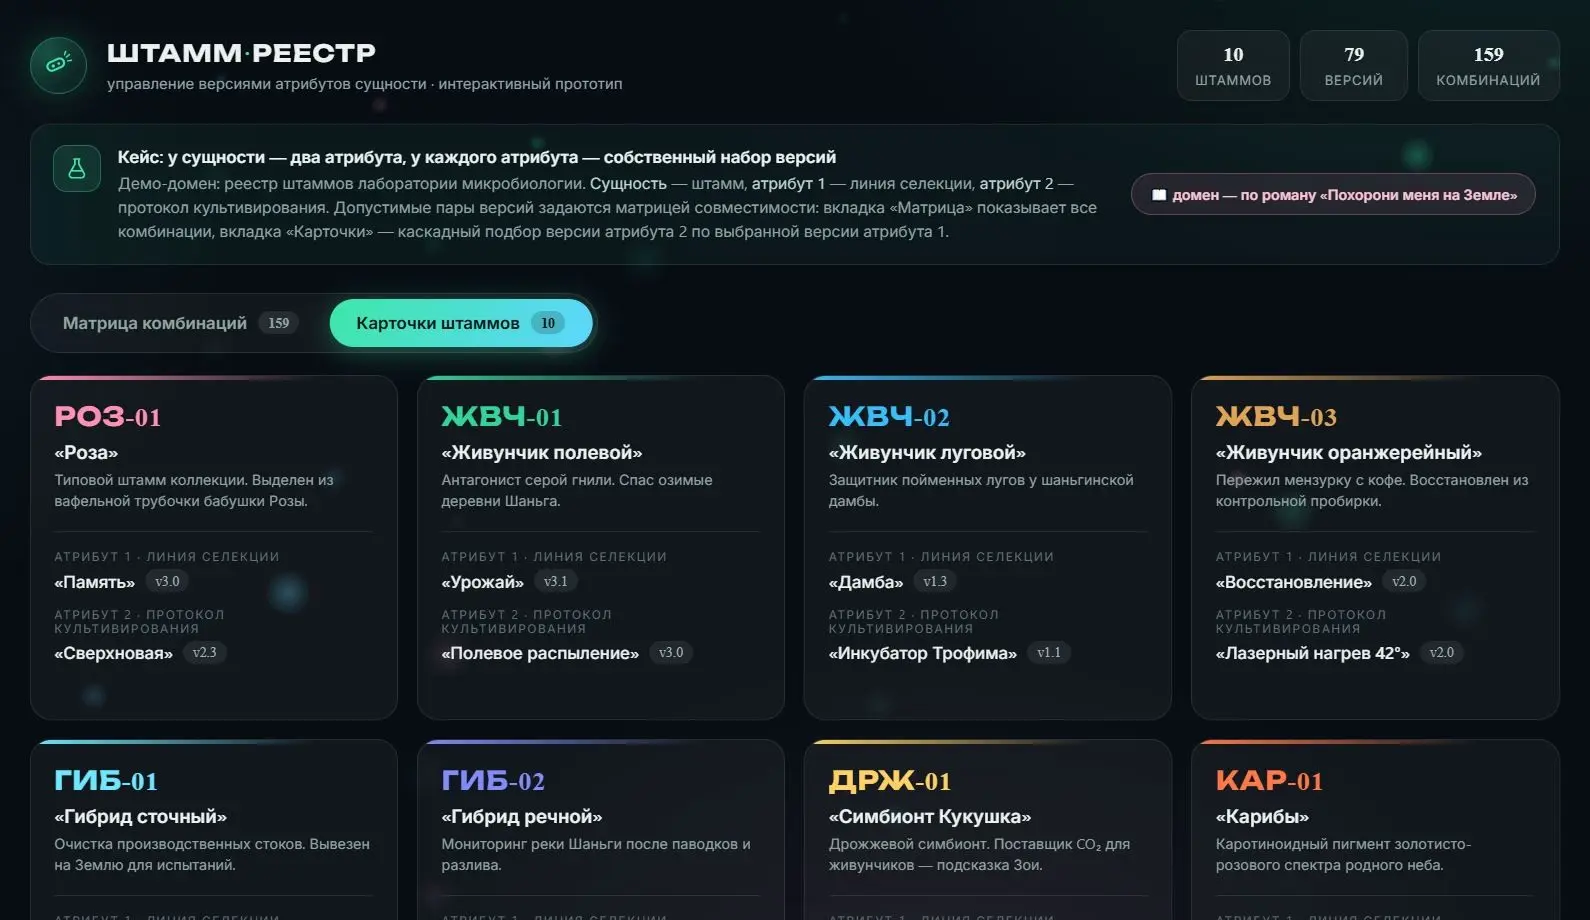Click the v3.0 badge next to «Память»
The width and height of the screenshot is (1590, 920).
(167, 581)
